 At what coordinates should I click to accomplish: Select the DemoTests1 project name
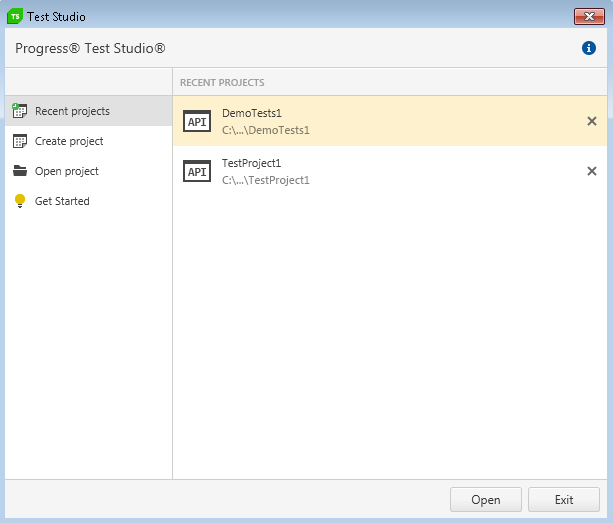click(x=252, y=113)
